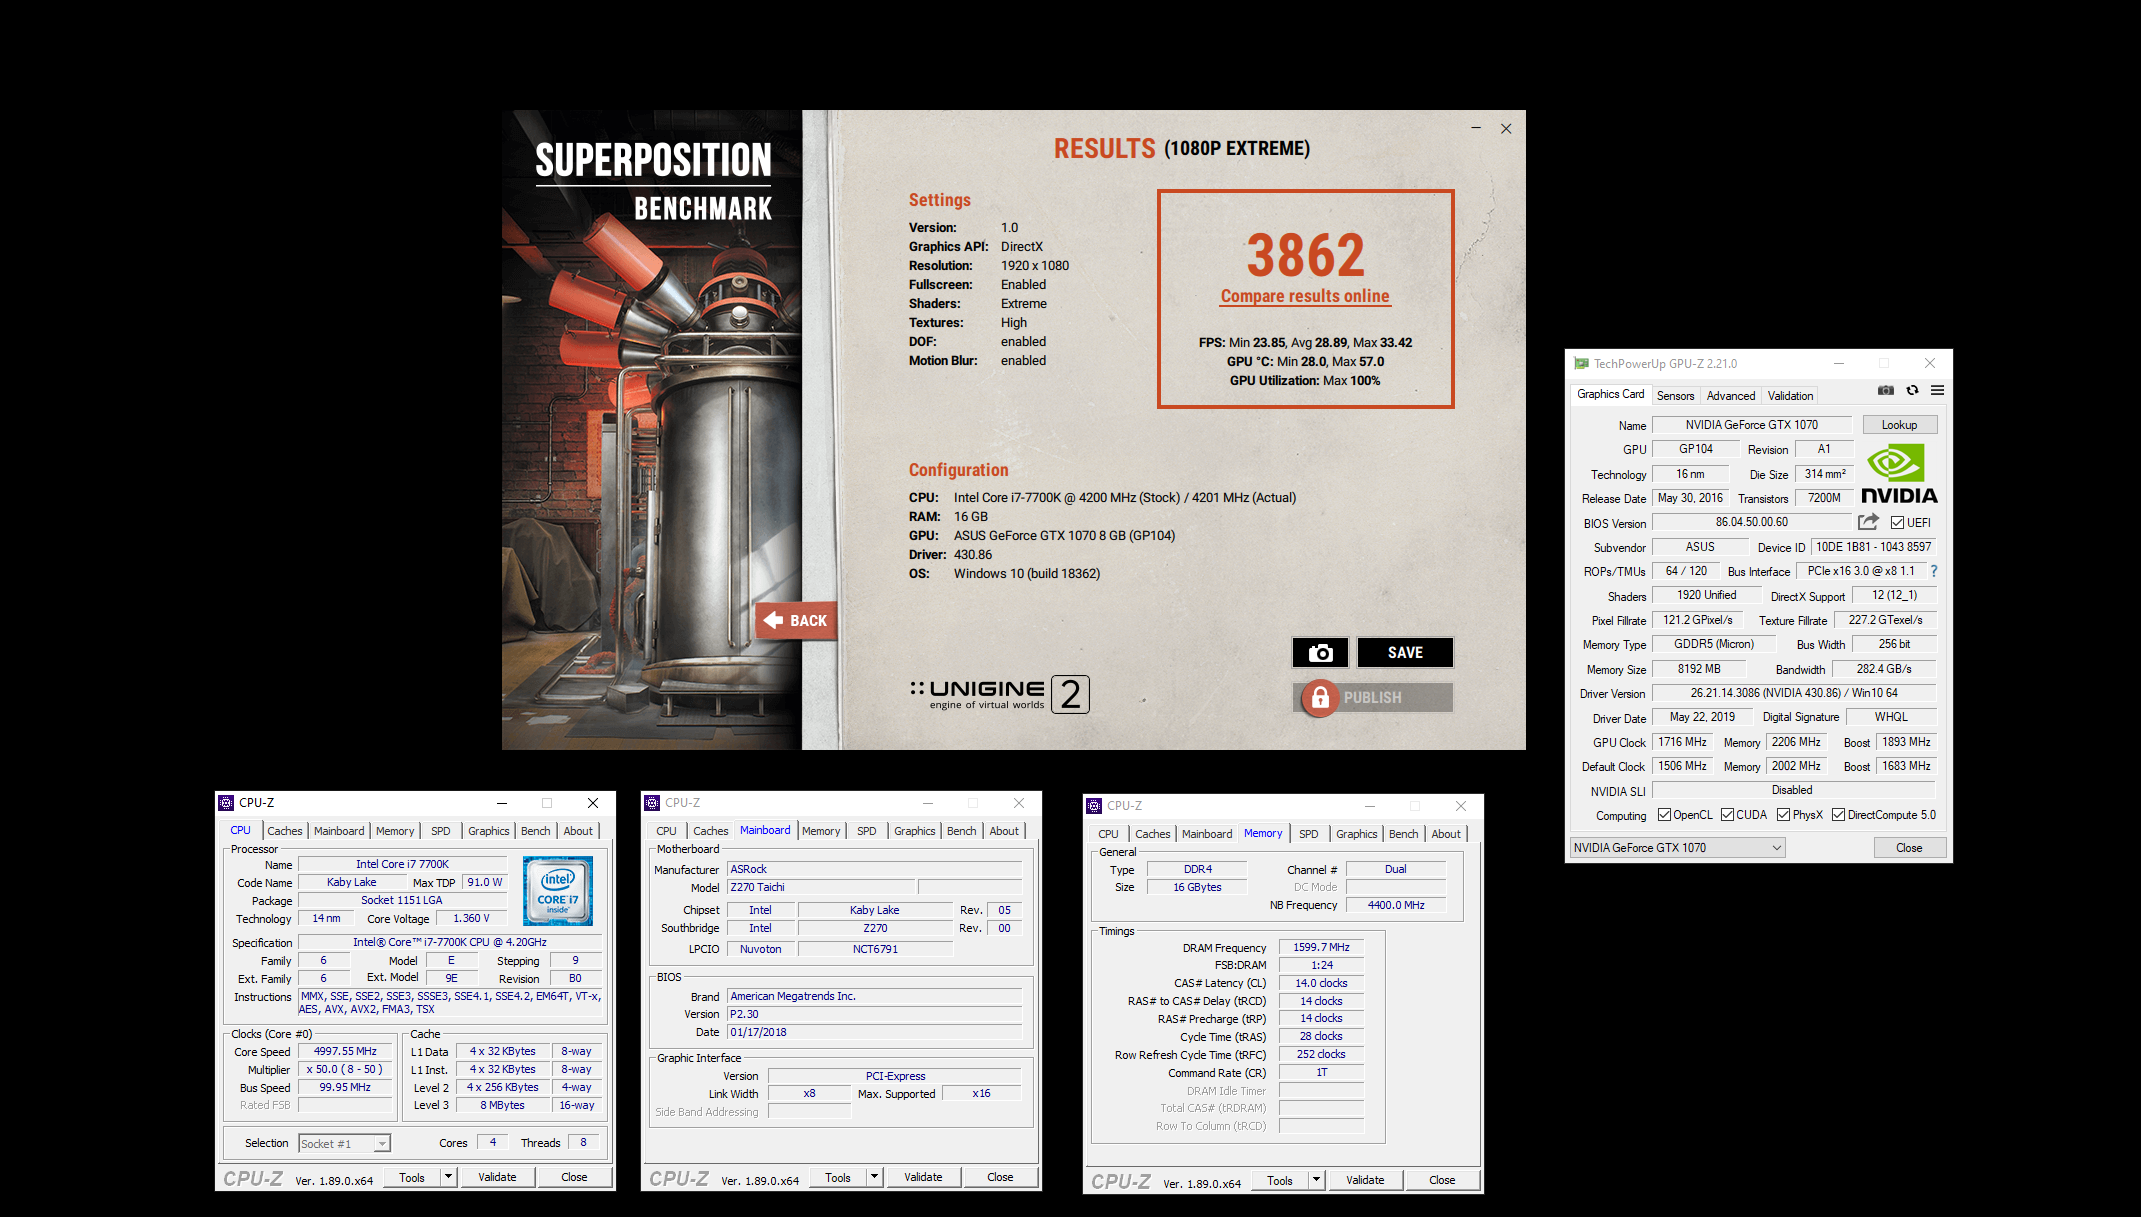Click the Close button in GPU-Z
Viewport: 2141px width, 1217px height.
[x=1909, y=848]
